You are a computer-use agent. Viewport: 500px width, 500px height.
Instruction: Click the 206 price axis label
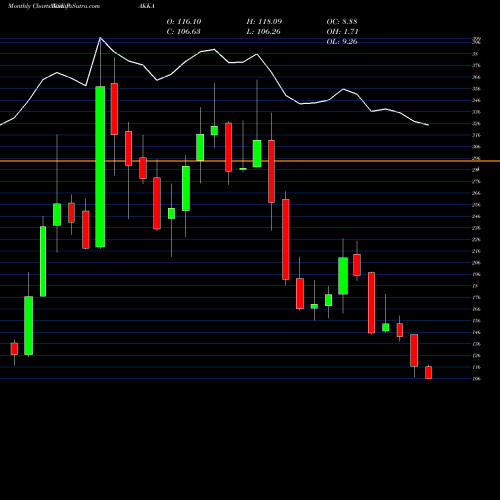(x=476, y=263)
